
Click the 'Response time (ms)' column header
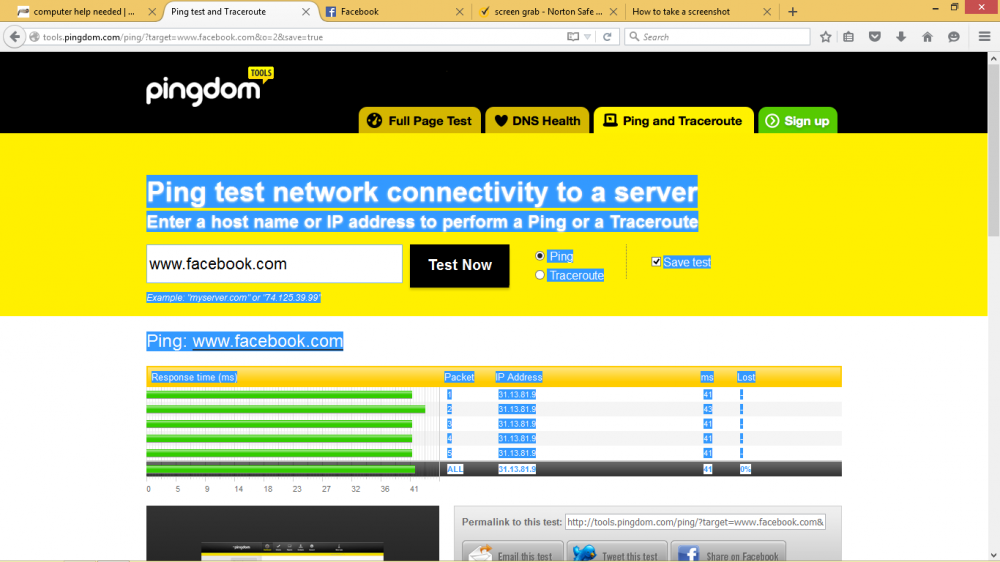pyautogui.click(x=194, y=377)
